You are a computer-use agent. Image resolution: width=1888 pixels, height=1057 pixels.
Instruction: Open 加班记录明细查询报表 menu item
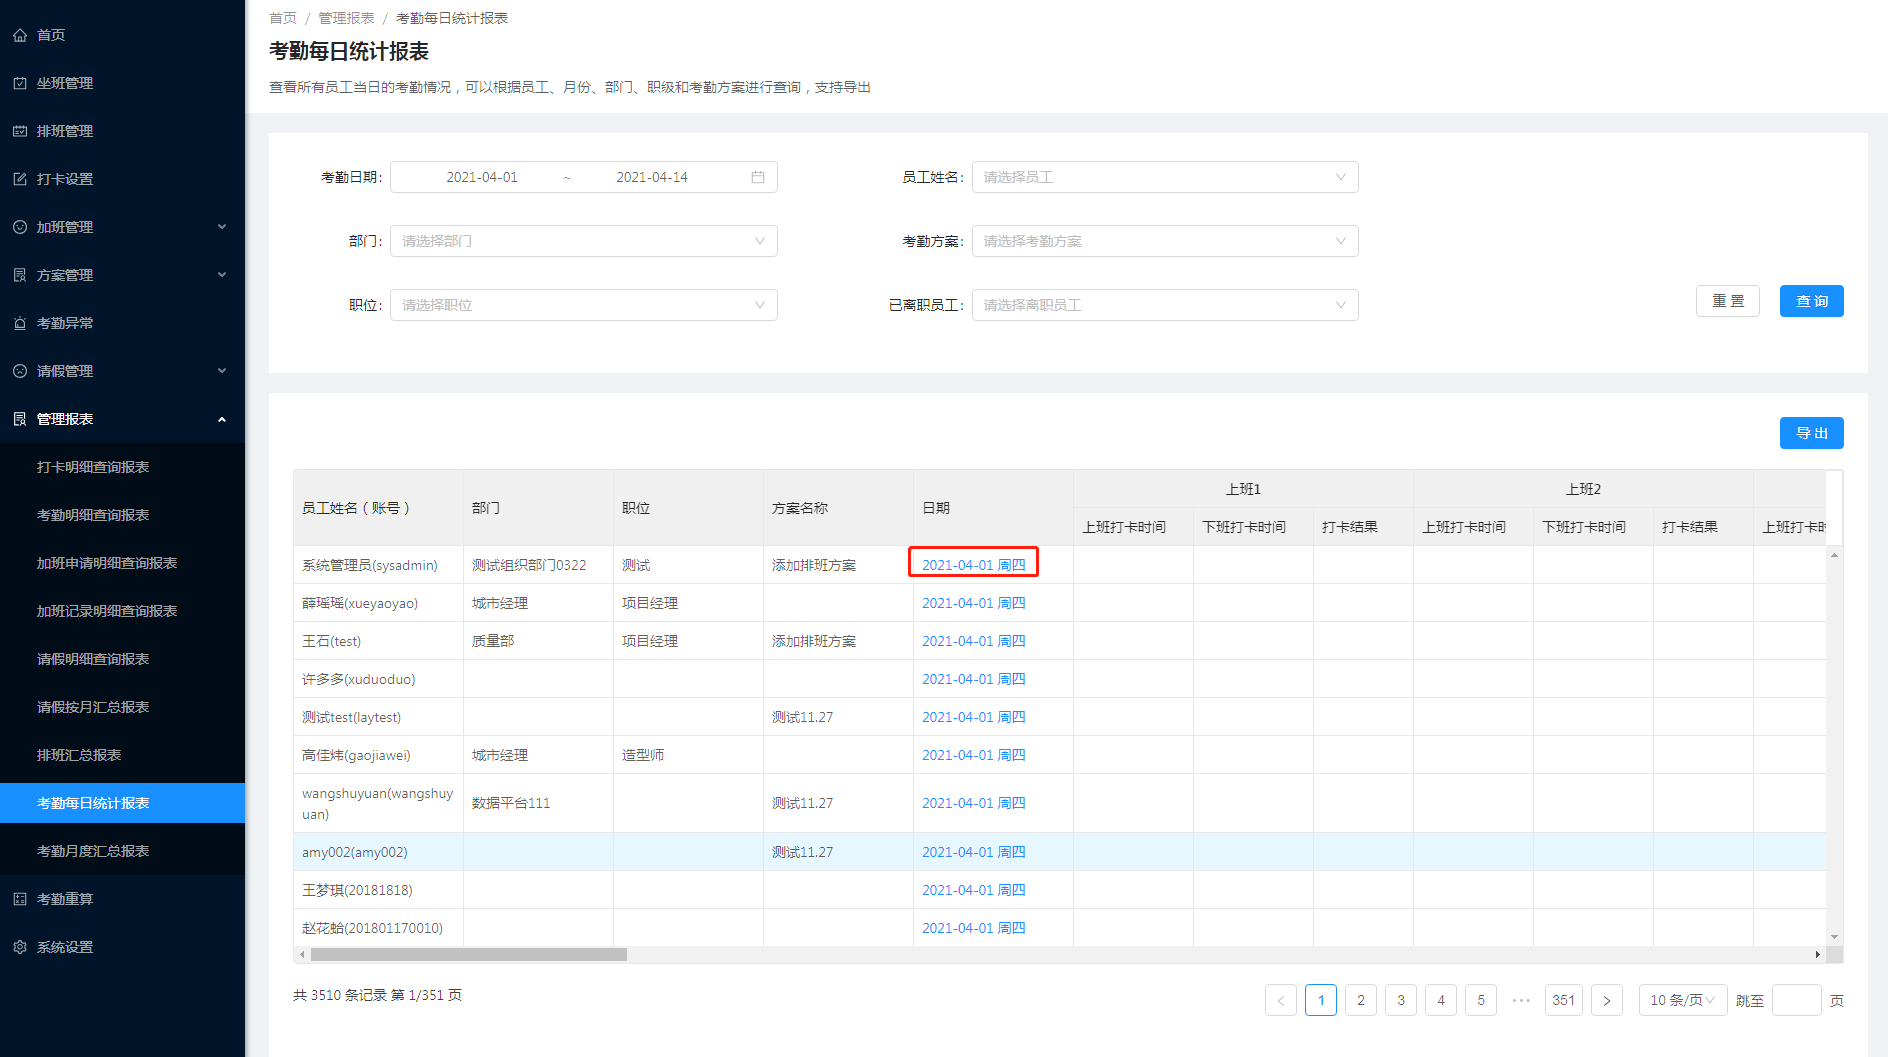122,611
